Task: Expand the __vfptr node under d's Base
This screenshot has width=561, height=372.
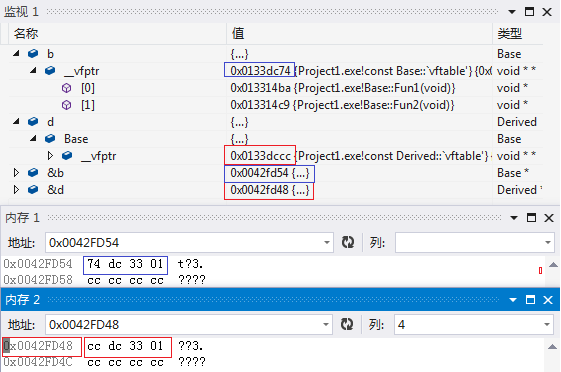Action: [x=50, y=156]
